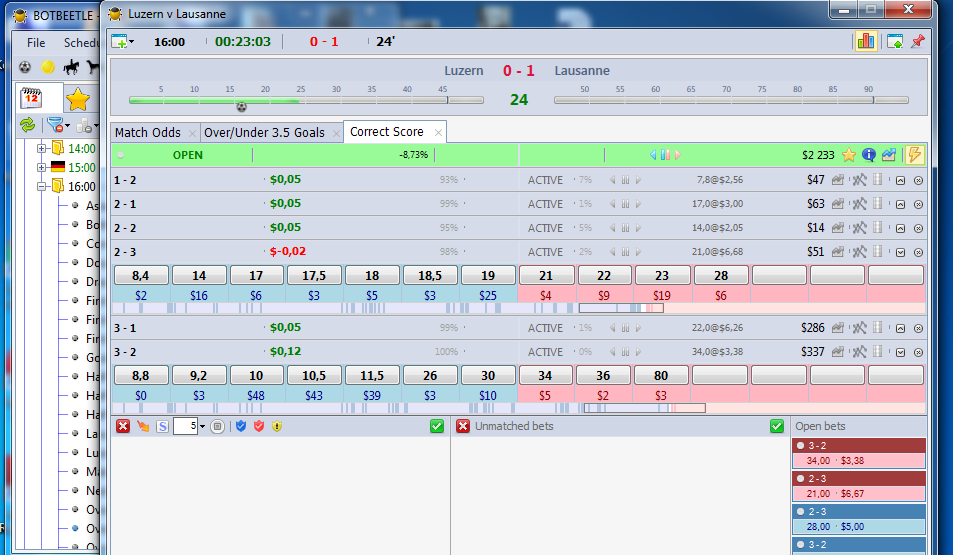Close the Match Odds tab

tap(192, 133)
